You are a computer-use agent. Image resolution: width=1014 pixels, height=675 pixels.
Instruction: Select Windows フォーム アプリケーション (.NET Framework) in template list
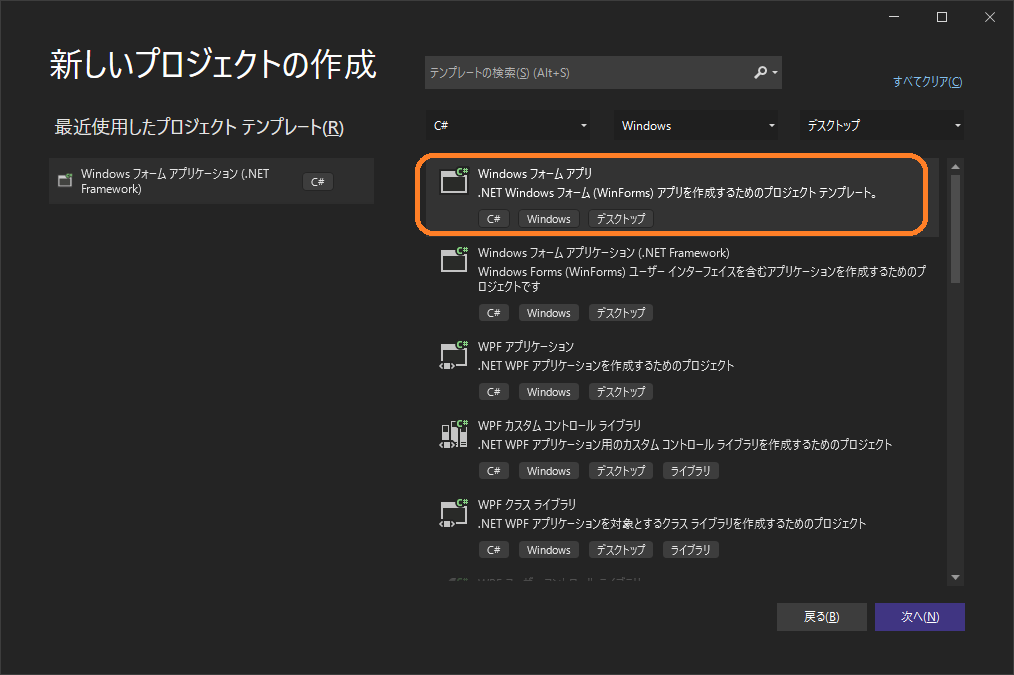(x=682, y=282)
